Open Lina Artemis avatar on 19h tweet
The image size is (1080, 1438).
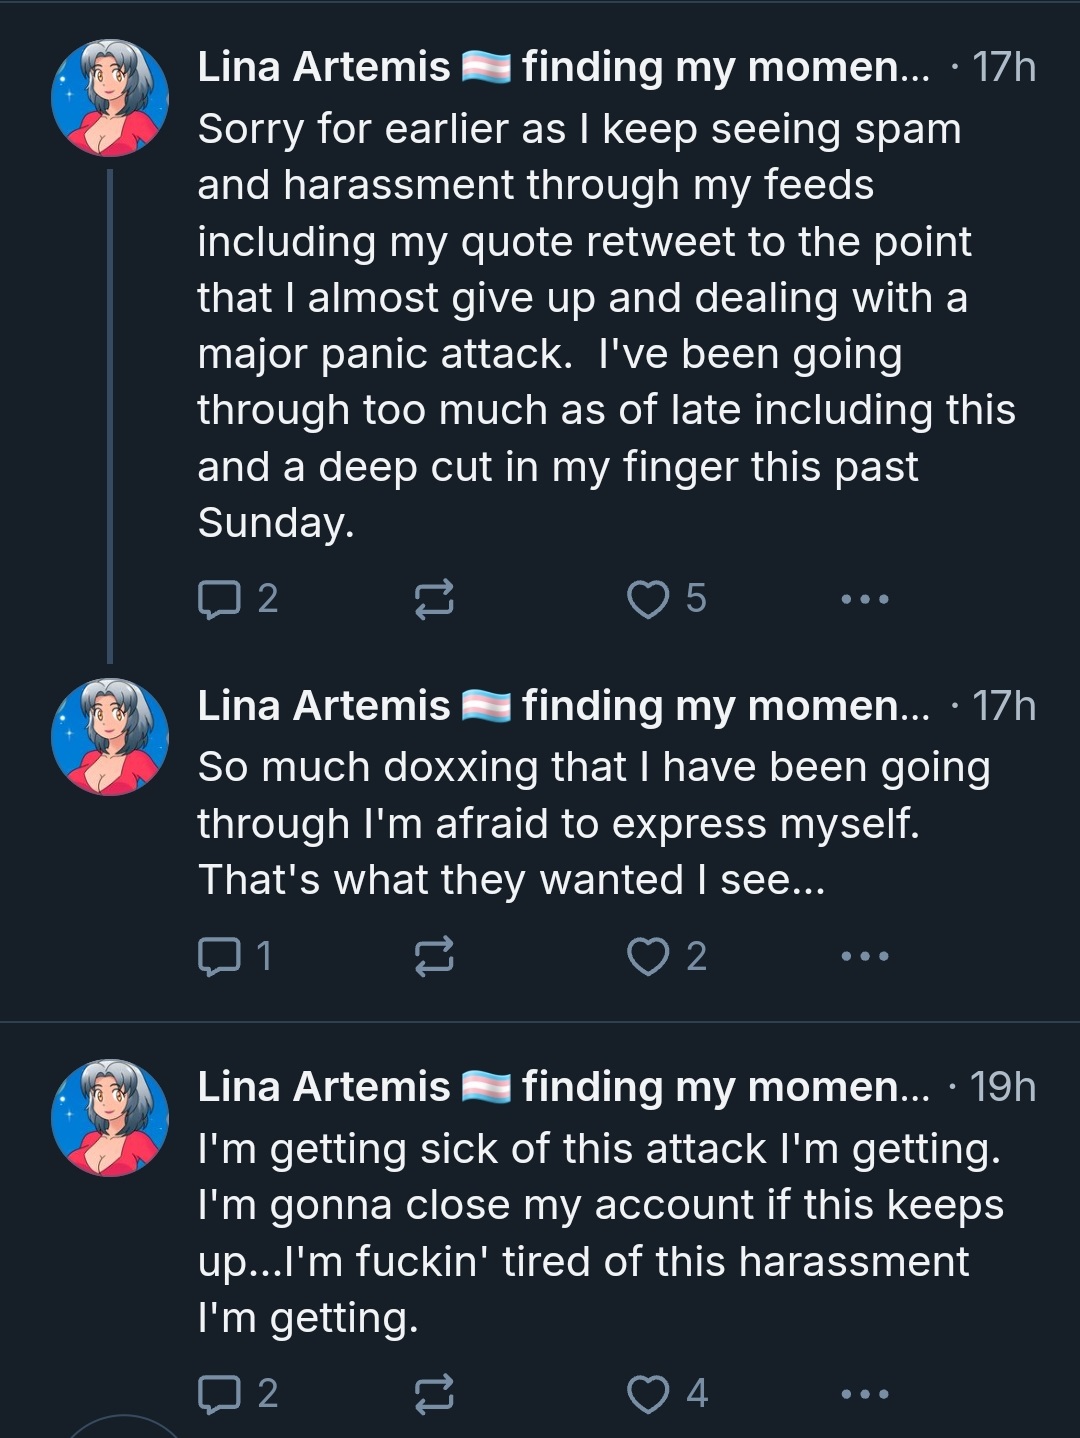click(110, 1118)
